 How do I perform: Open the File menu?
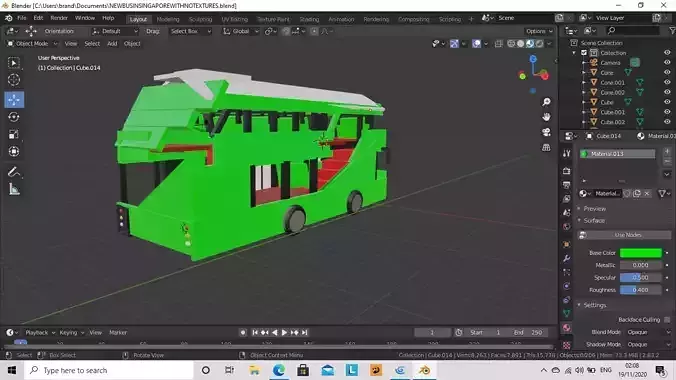[x=22, y=18]
